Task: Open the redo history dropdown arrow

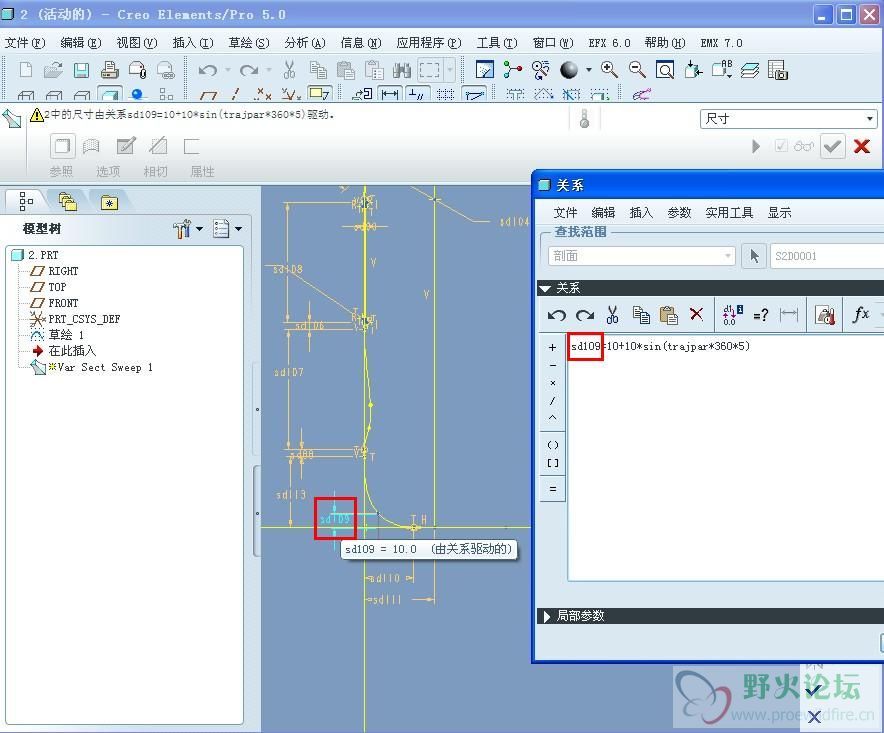Action: pyautogui.click(x=269, y=70)
